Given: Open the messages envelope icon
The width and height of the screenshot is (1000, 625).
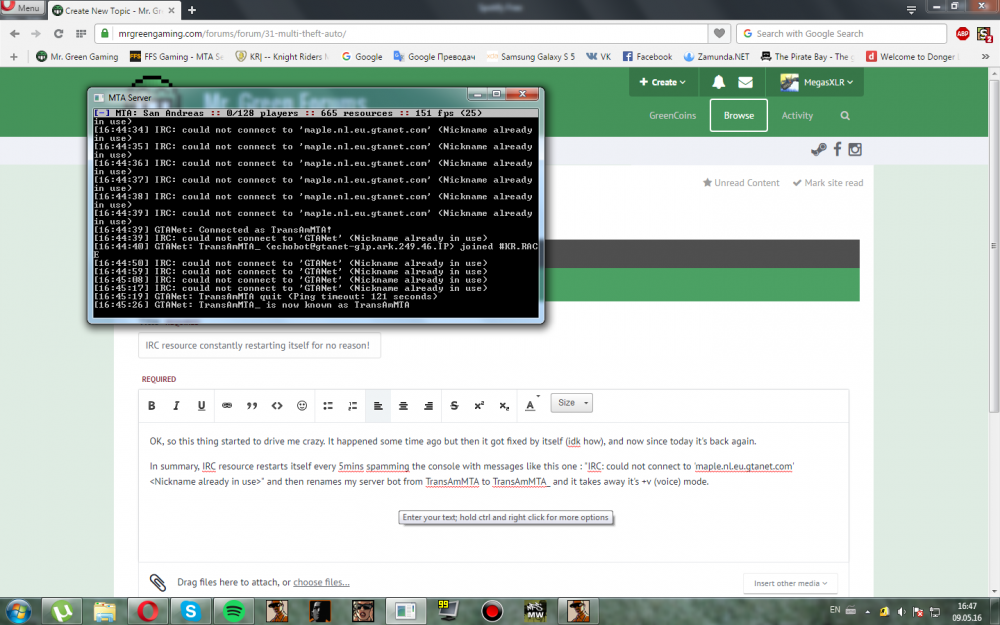Looking at the screenshot, I should [x=747, y=82].
